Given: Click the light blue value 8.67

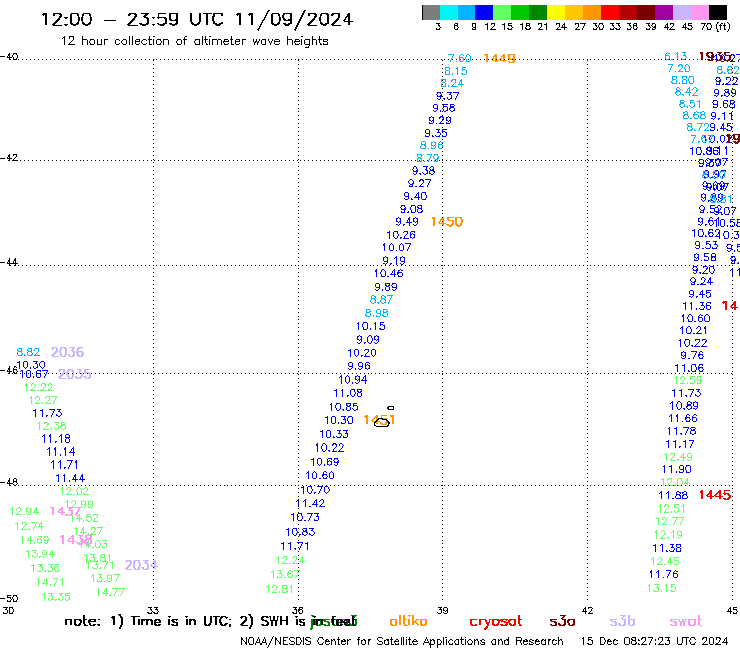Looking at the screenshot, I should pos(381,300).
